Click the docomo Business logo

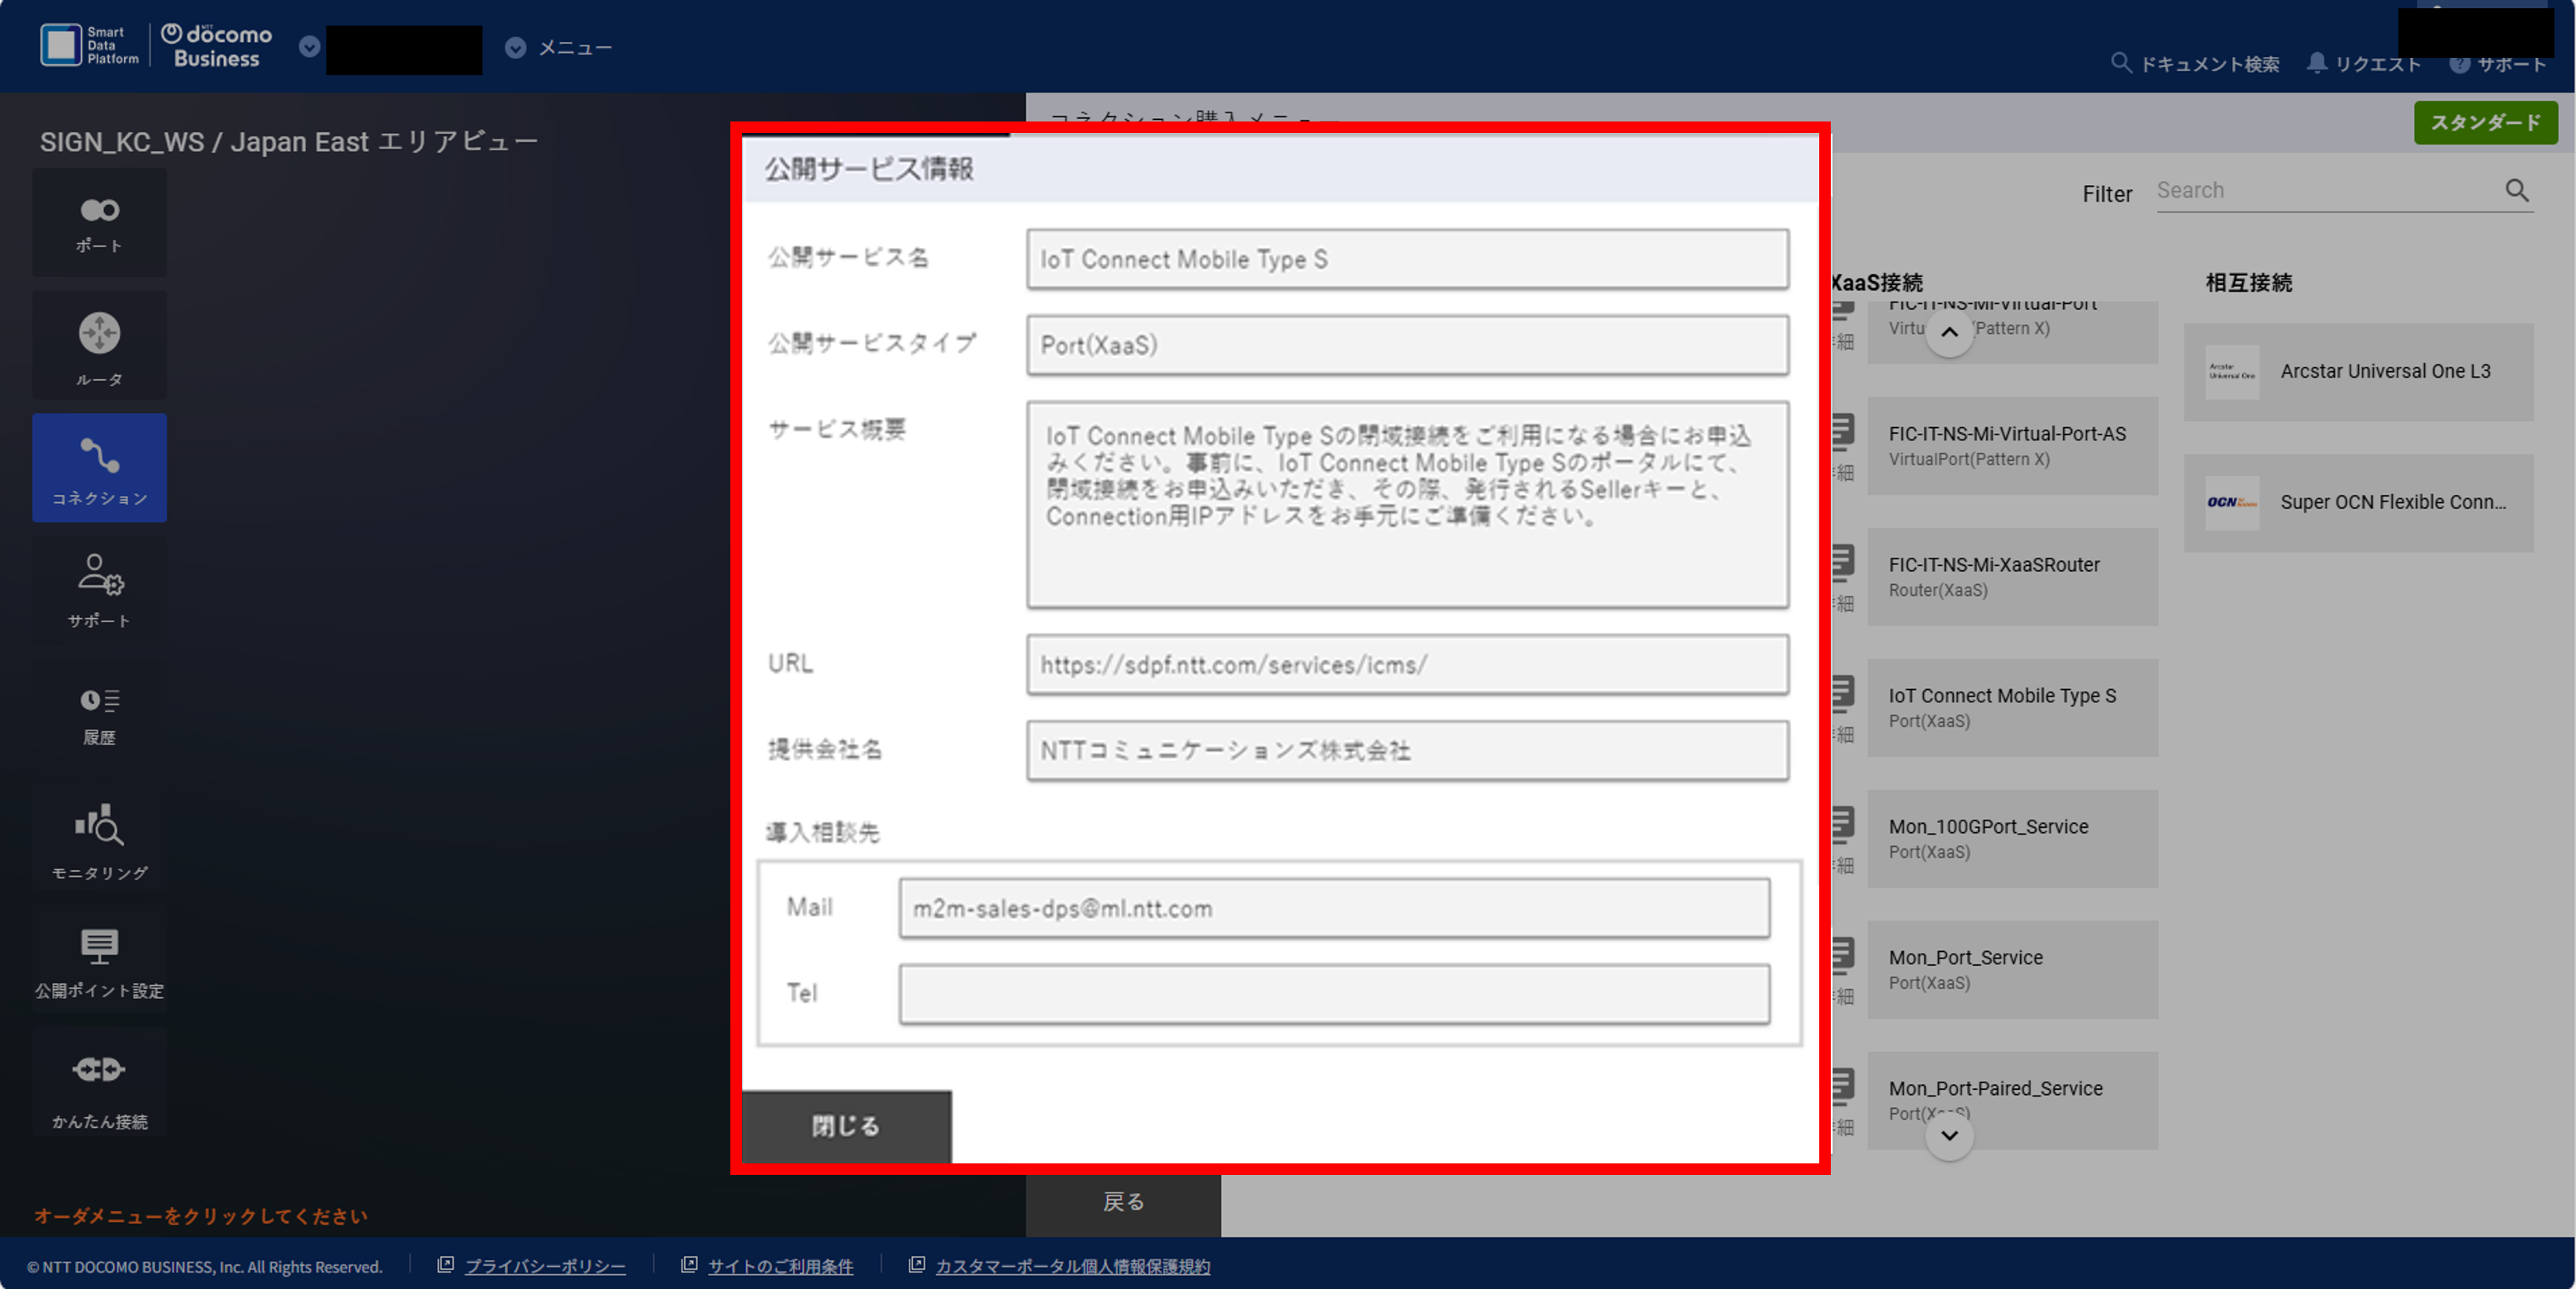[217, 46]
